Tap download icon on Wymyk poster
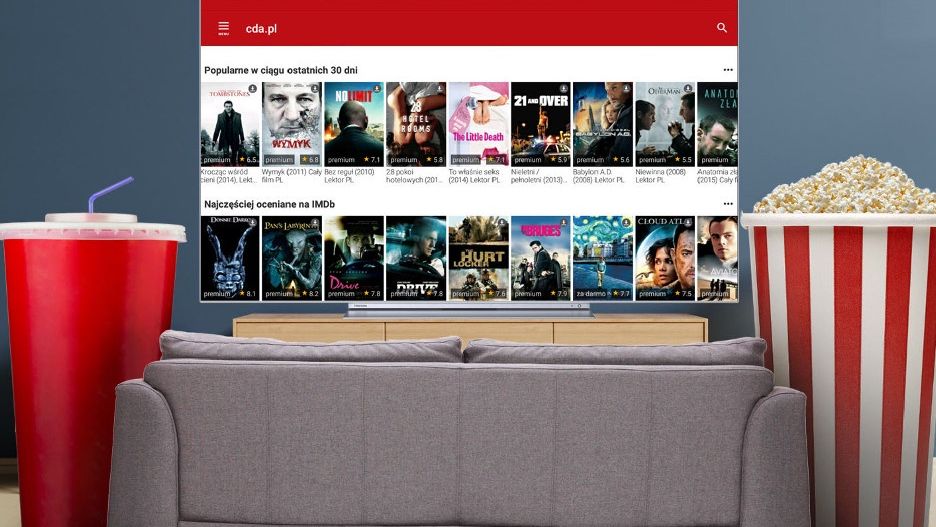Image resolution: width=936 pixels, height=527 pixels. pyautogui.click(x=315, y=88)
